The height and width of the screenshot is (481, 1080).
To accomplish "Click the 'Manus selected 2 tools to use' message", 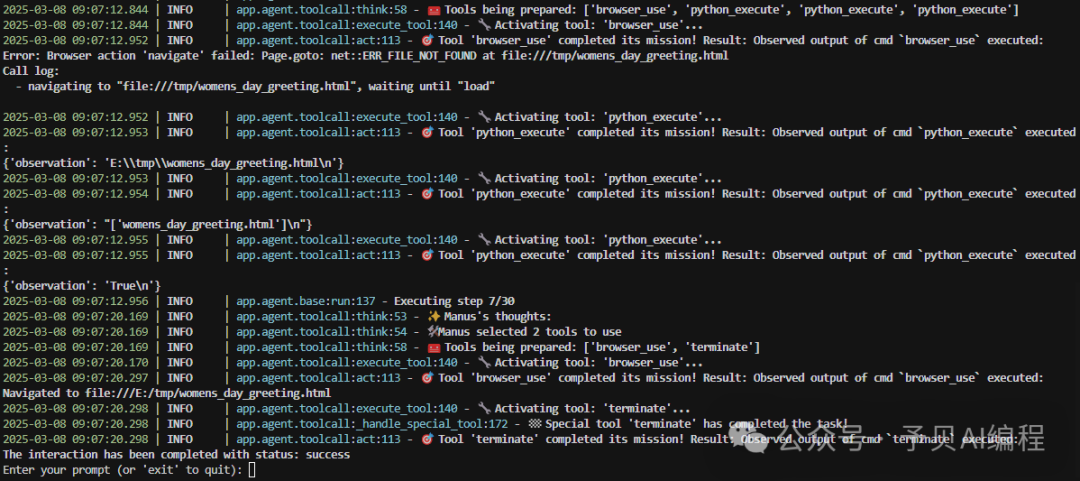I will coord(532,332).
